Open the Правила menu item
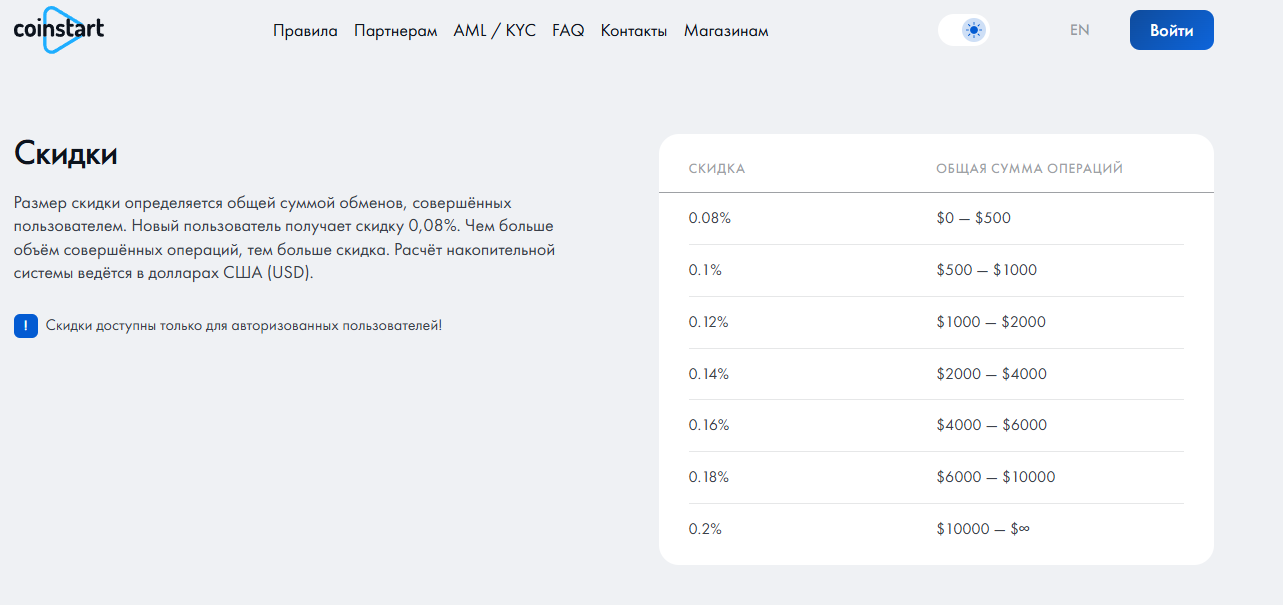 pos(305,31)
